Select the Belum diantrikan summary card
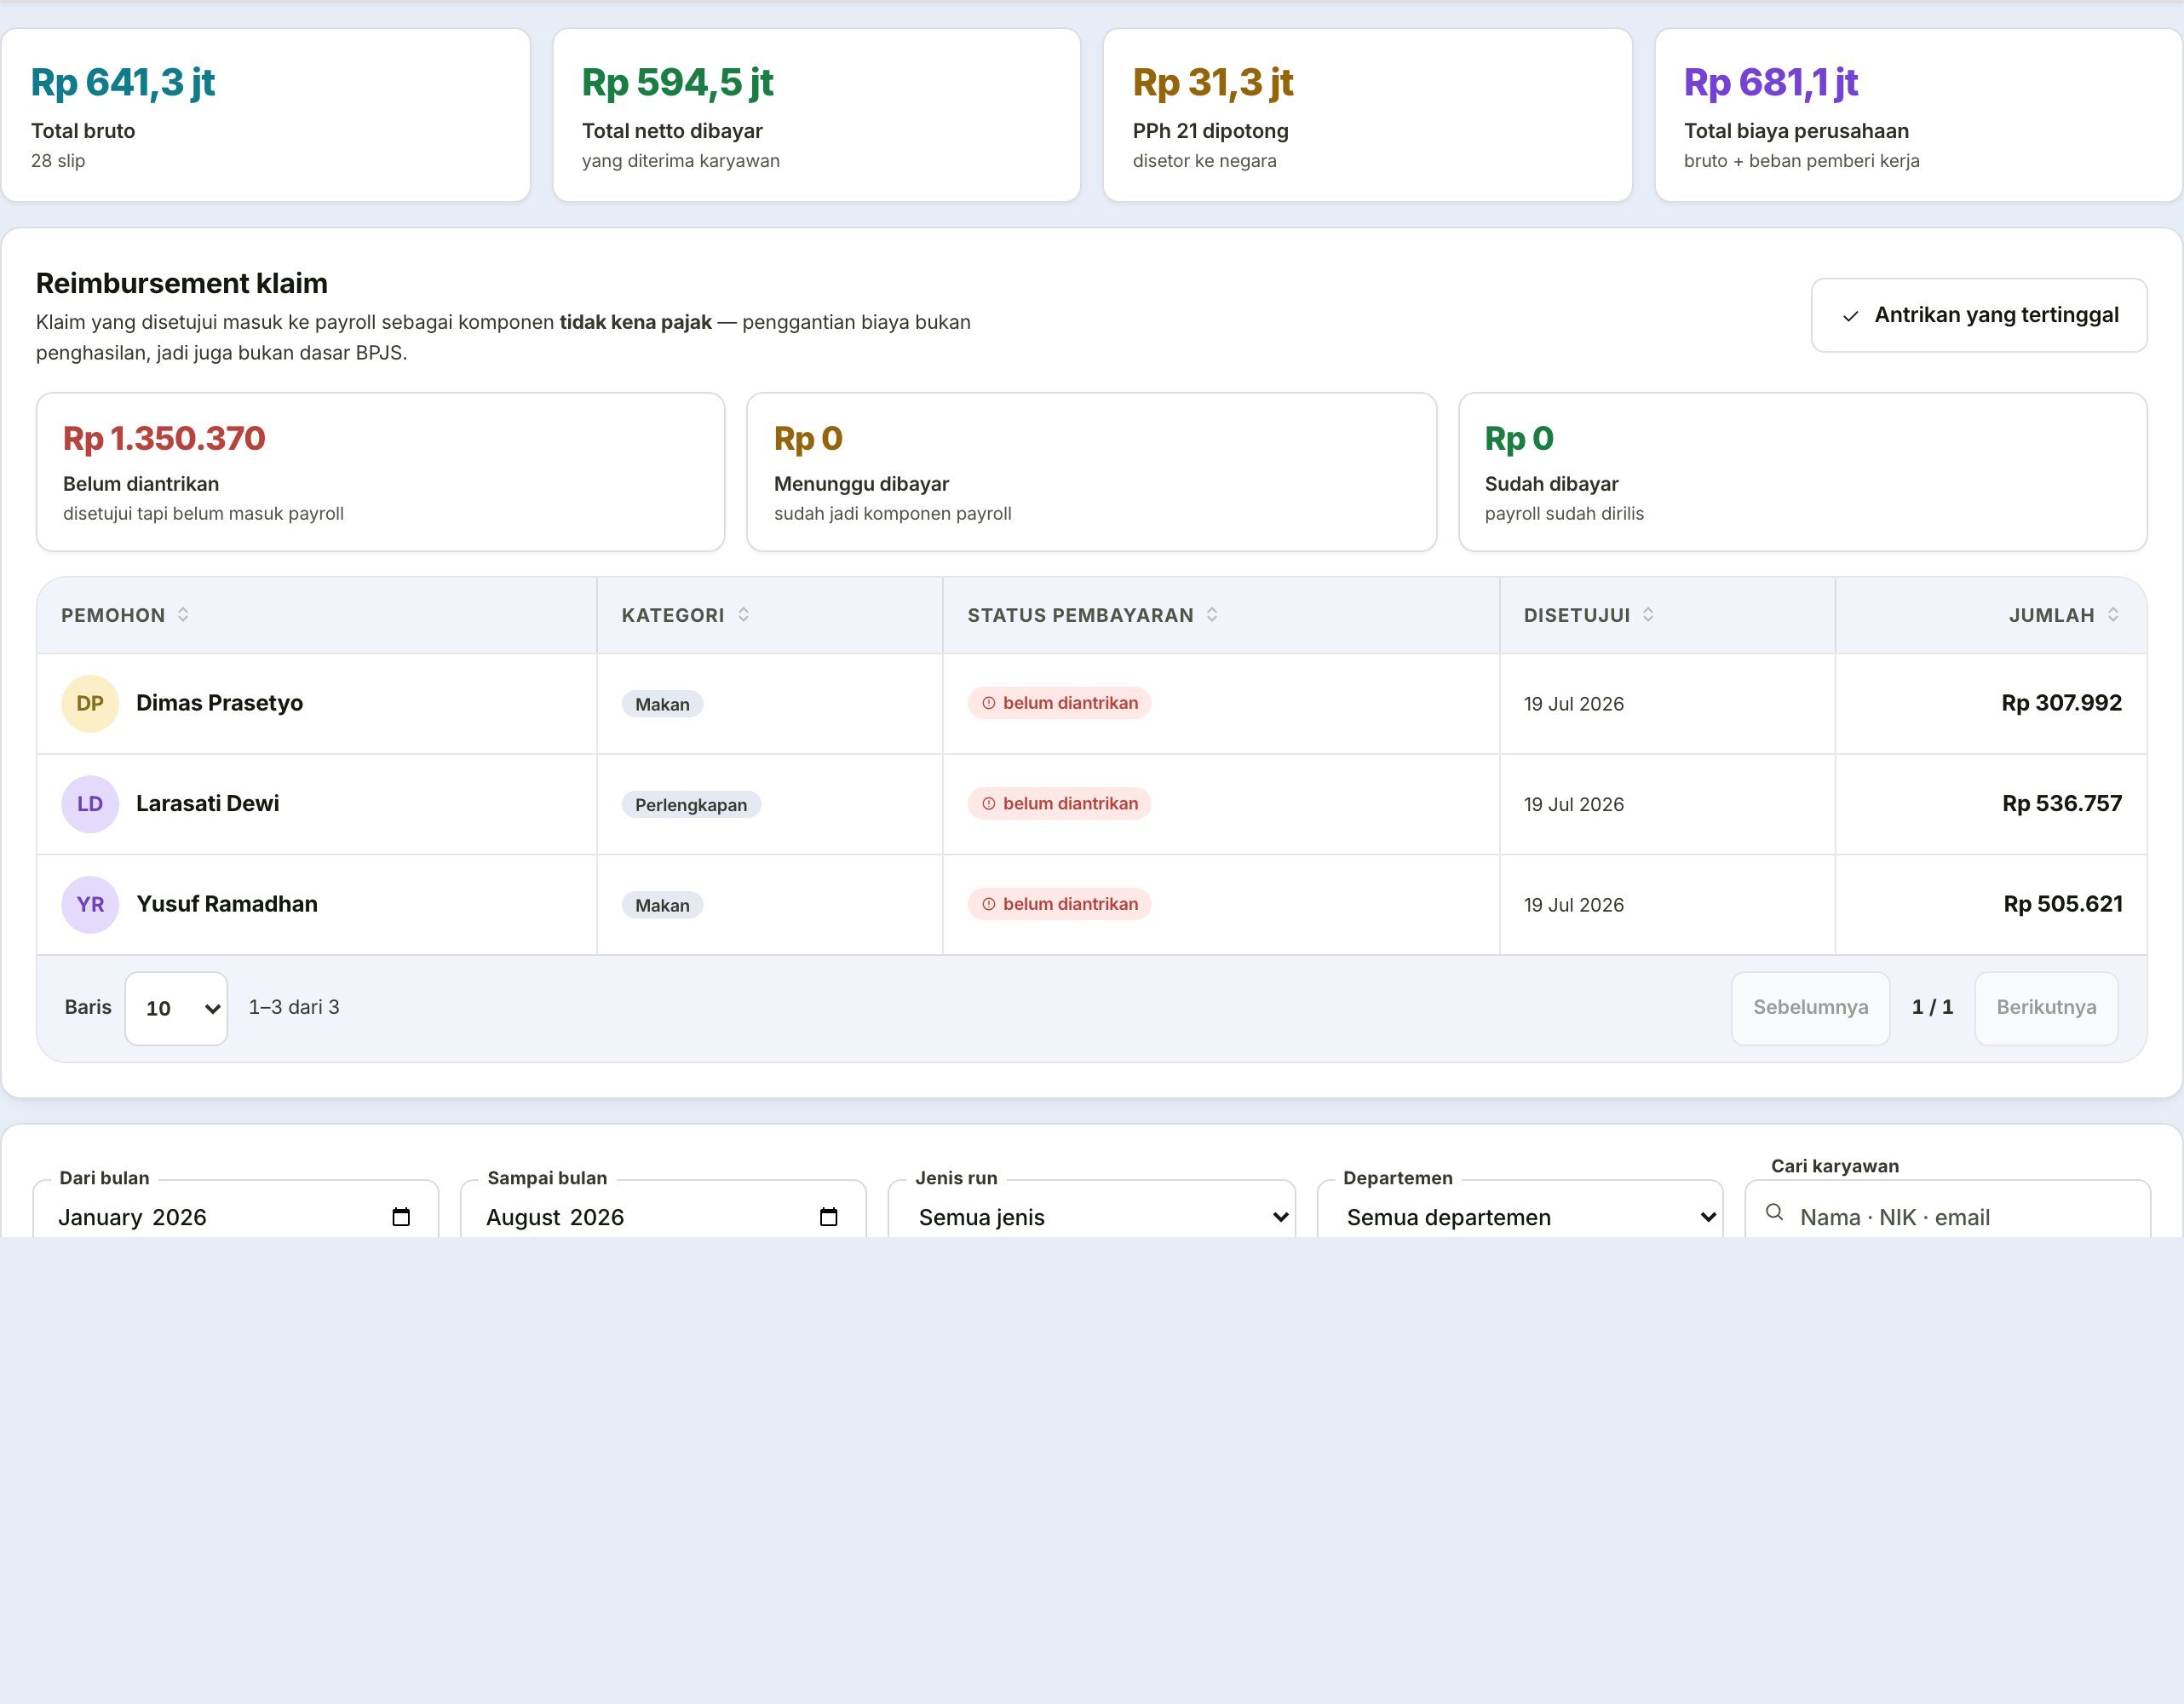This screenshot has height=1704, width=2184. pyautogui.click(x=380, y=472)
